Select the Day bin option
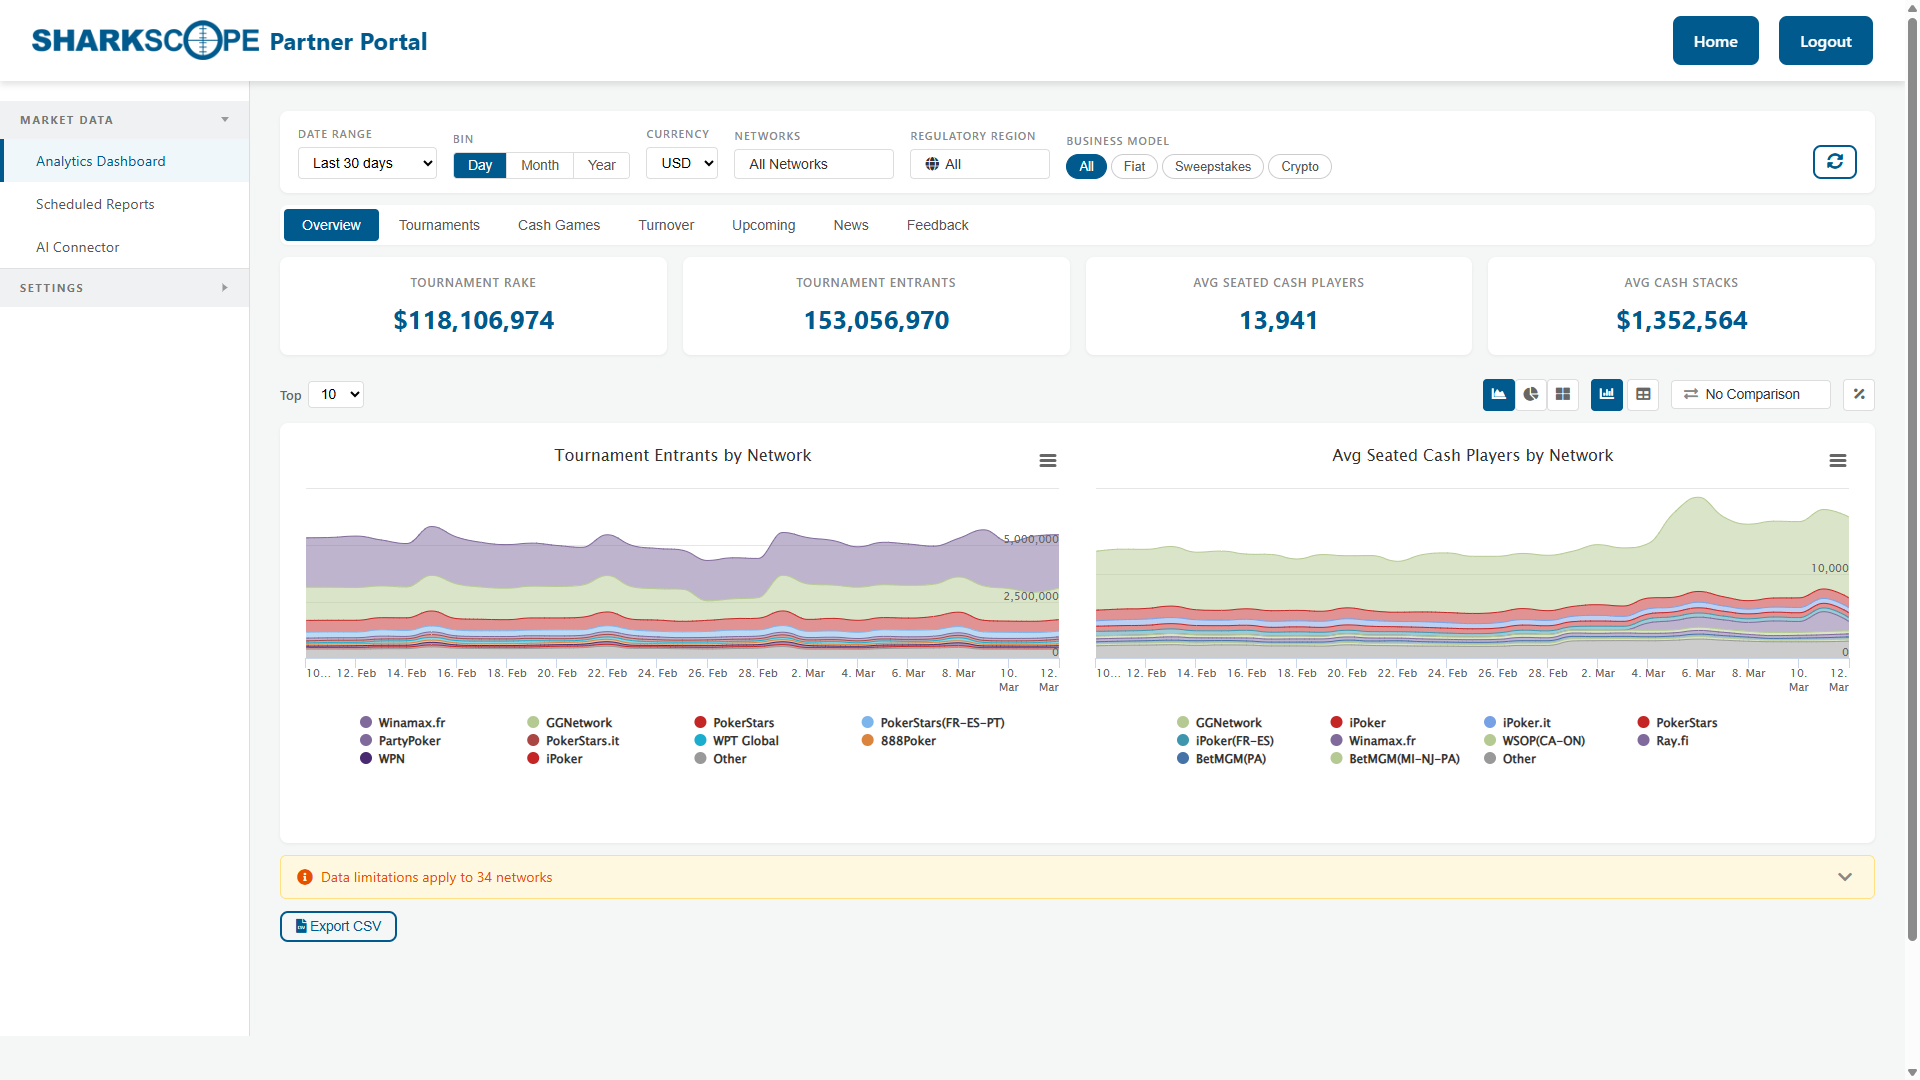The height and width of the screenshot is (1080, 1920). coord(480,165)
